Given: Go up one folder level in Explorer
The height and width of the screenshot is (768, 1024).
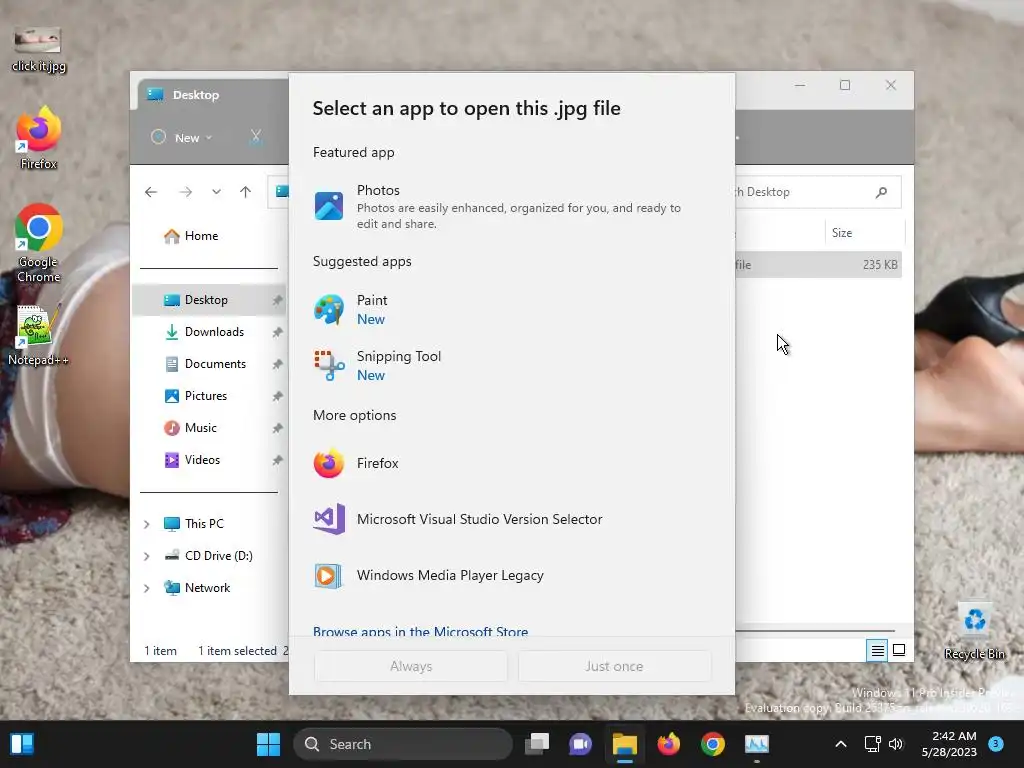Looking at the screenshot, I should (x=246, y=192).
